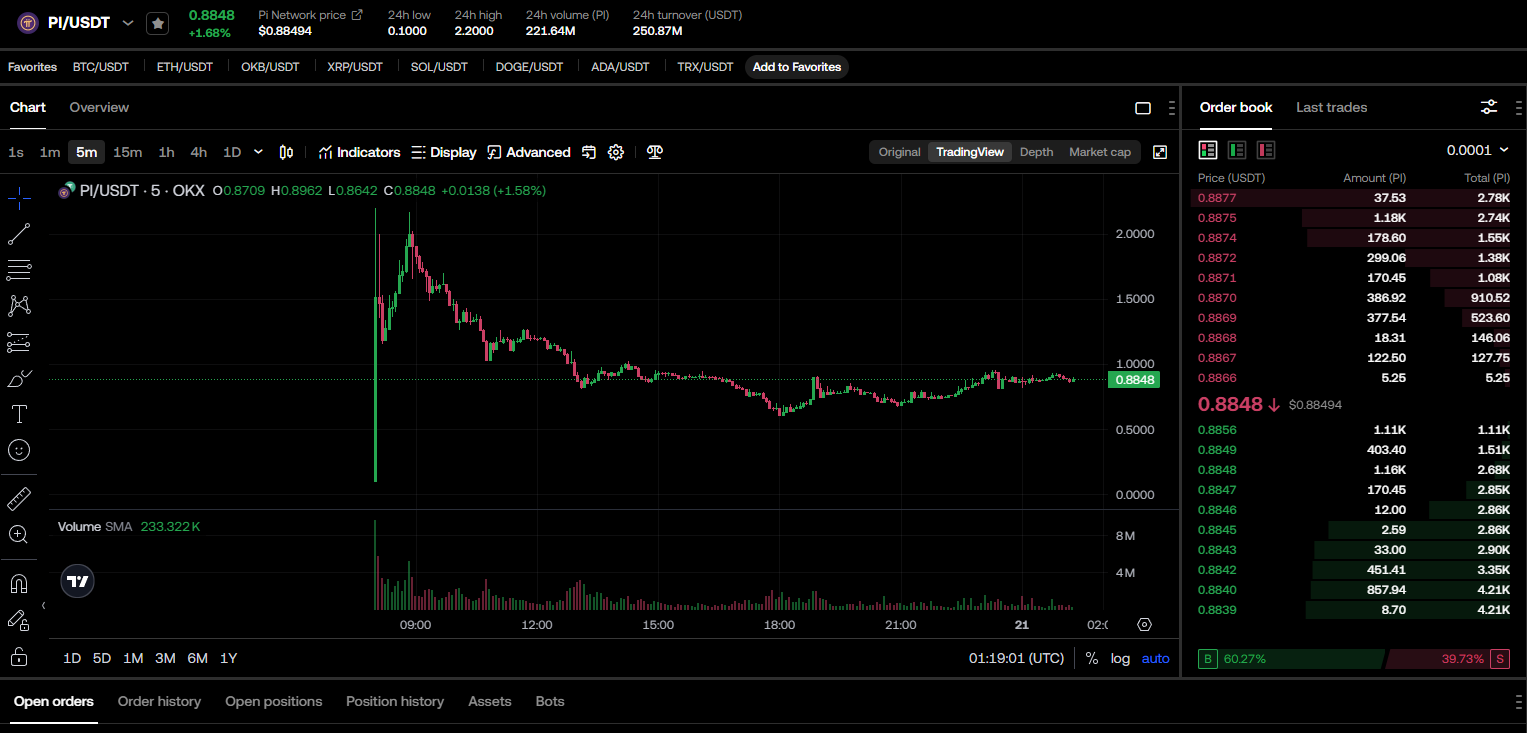Switch chart interval to 1m
1527x733 pixels.
point(50,152)
